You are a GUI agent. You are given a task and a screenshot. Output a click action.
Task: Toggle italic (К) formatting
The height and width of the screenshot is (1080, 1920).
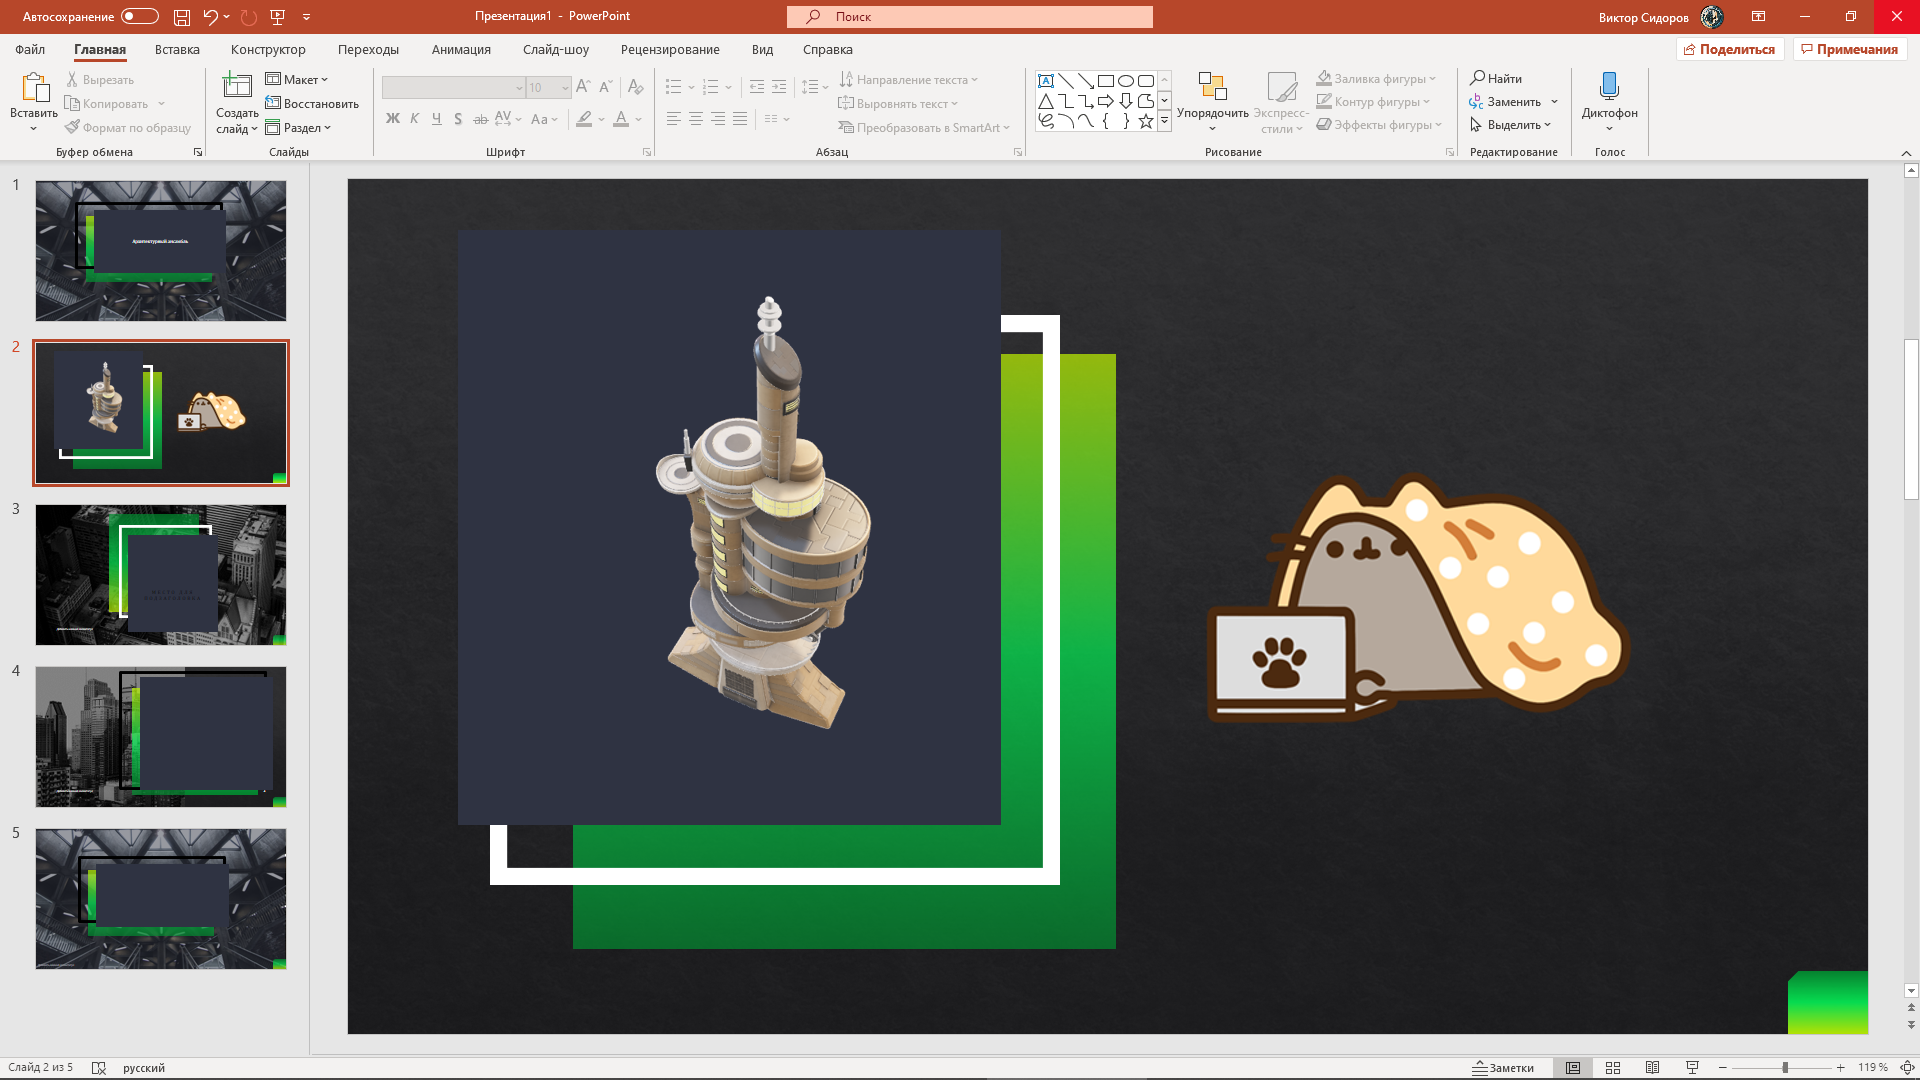click(x=415, y=119)
